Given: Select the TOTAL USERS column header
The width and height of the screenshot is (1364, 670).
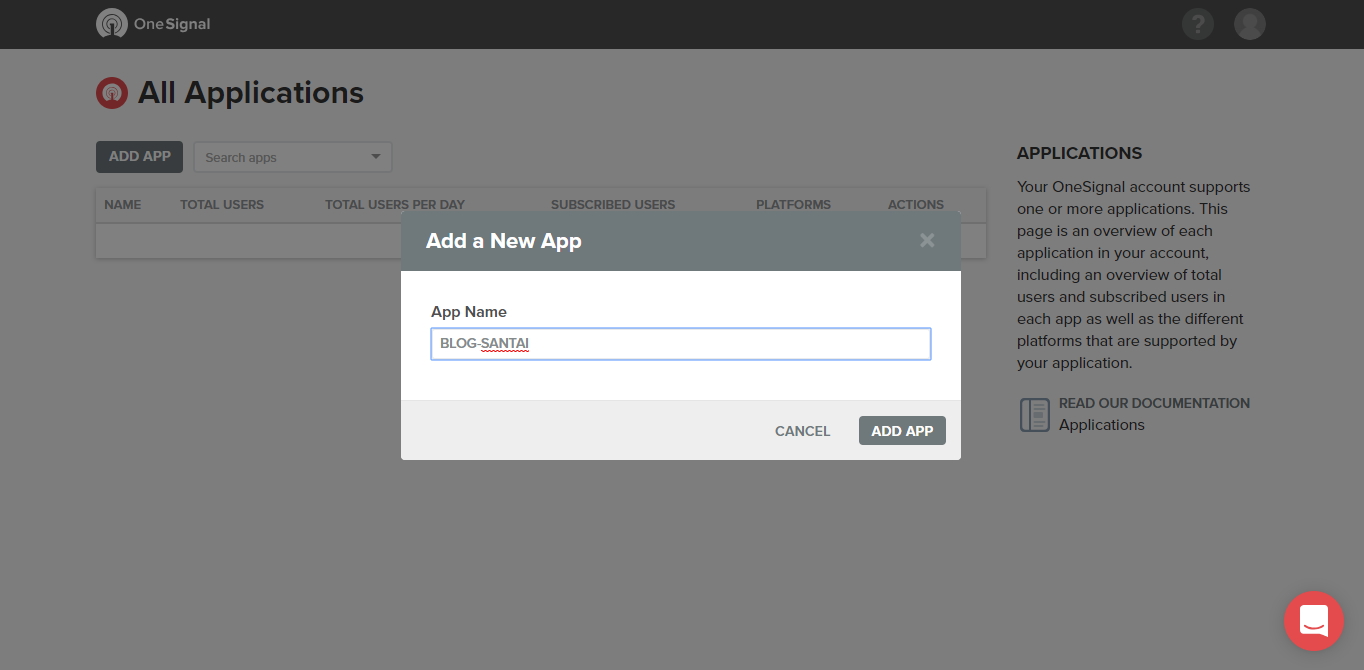Looking at the screenshot, I should click(x=221, y=204).
